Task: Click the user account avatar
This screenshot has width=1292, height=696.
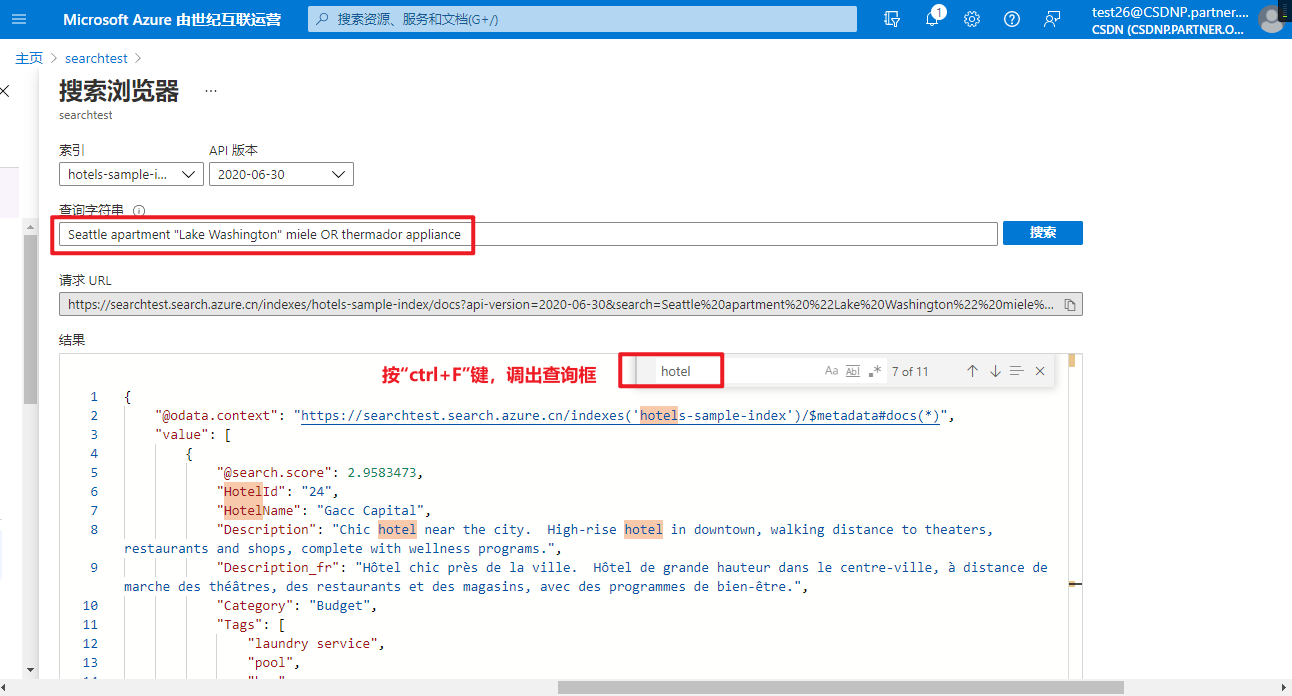Action: 1273,19
